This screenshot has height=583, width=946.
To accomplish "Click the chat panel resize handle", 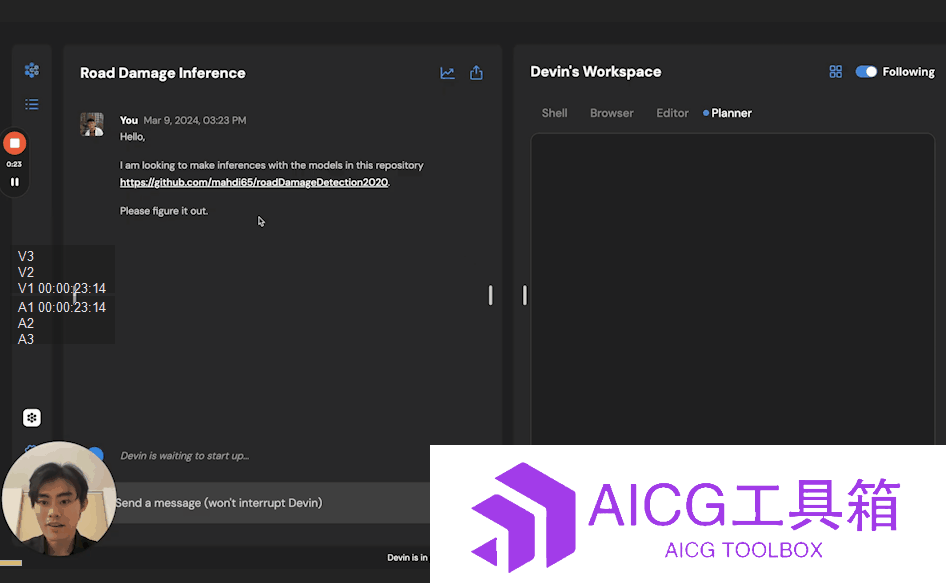I will [490, 295].
